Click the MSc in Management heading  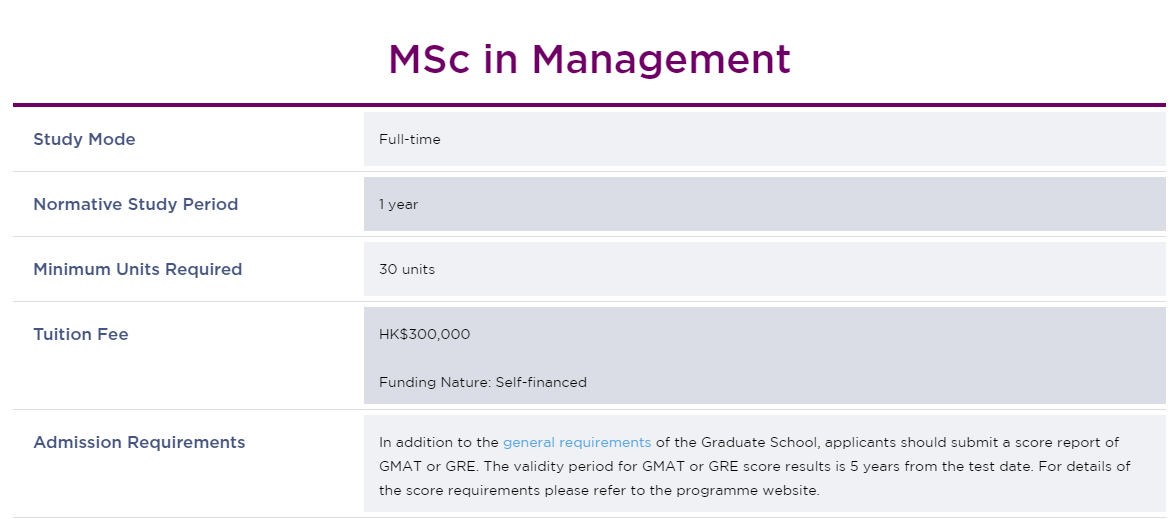[x=589, y=59]
